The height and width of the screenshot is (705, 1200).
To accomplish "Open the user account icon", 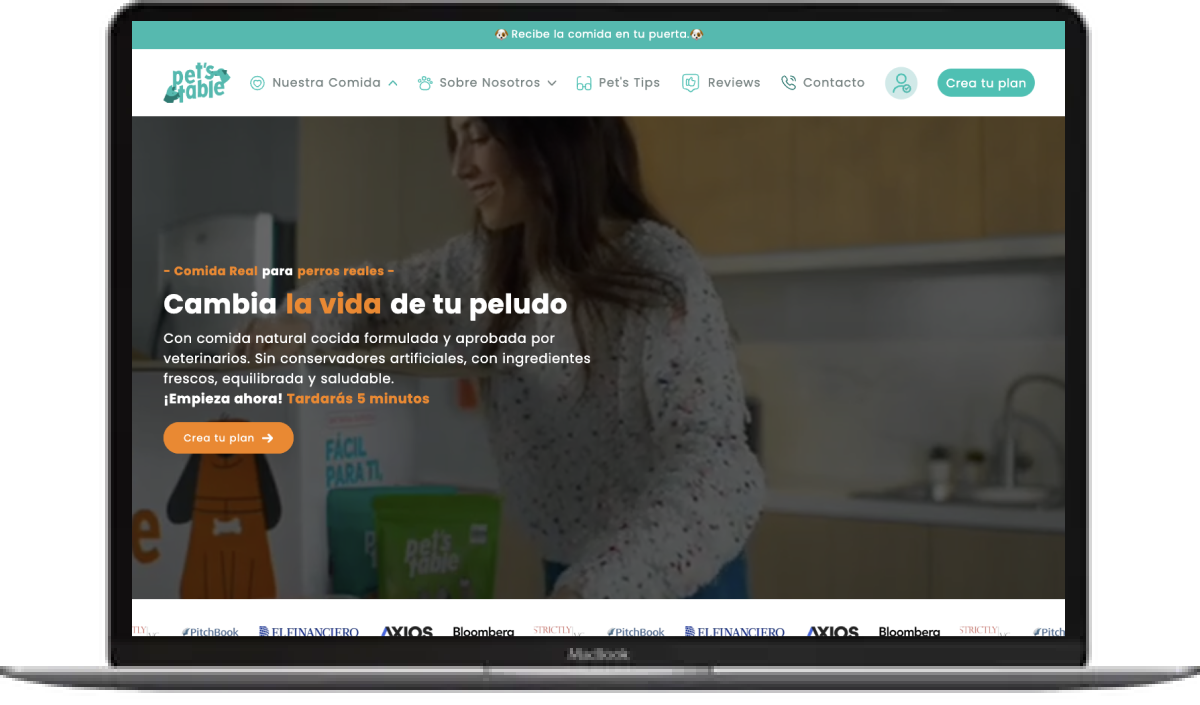I will [x=901, y=83].
